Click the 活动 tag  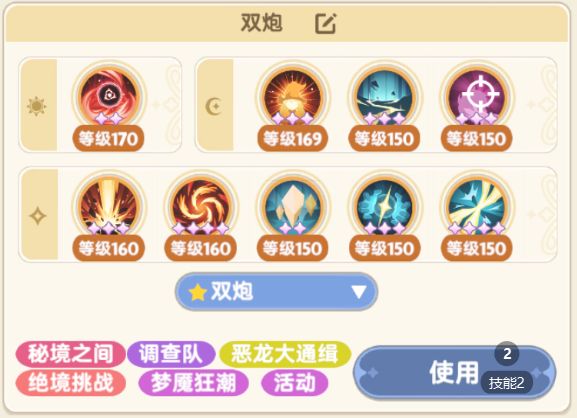coord(294,383)
